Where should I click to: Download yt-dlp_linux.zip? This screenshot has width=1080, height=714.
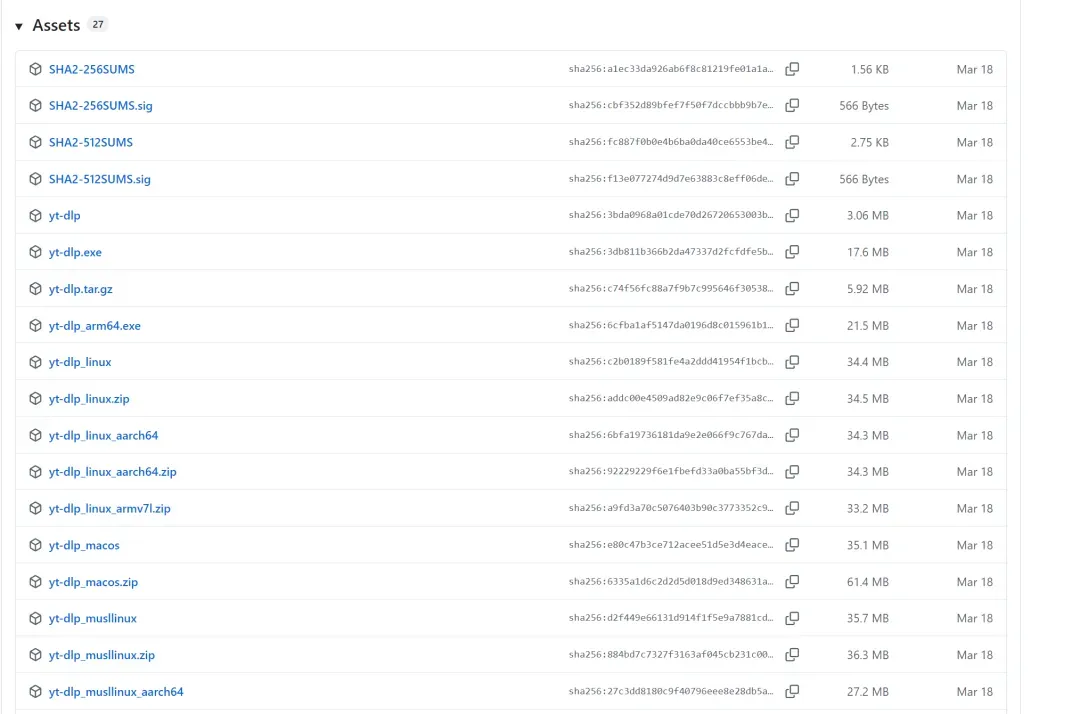(x=89, y=399)
